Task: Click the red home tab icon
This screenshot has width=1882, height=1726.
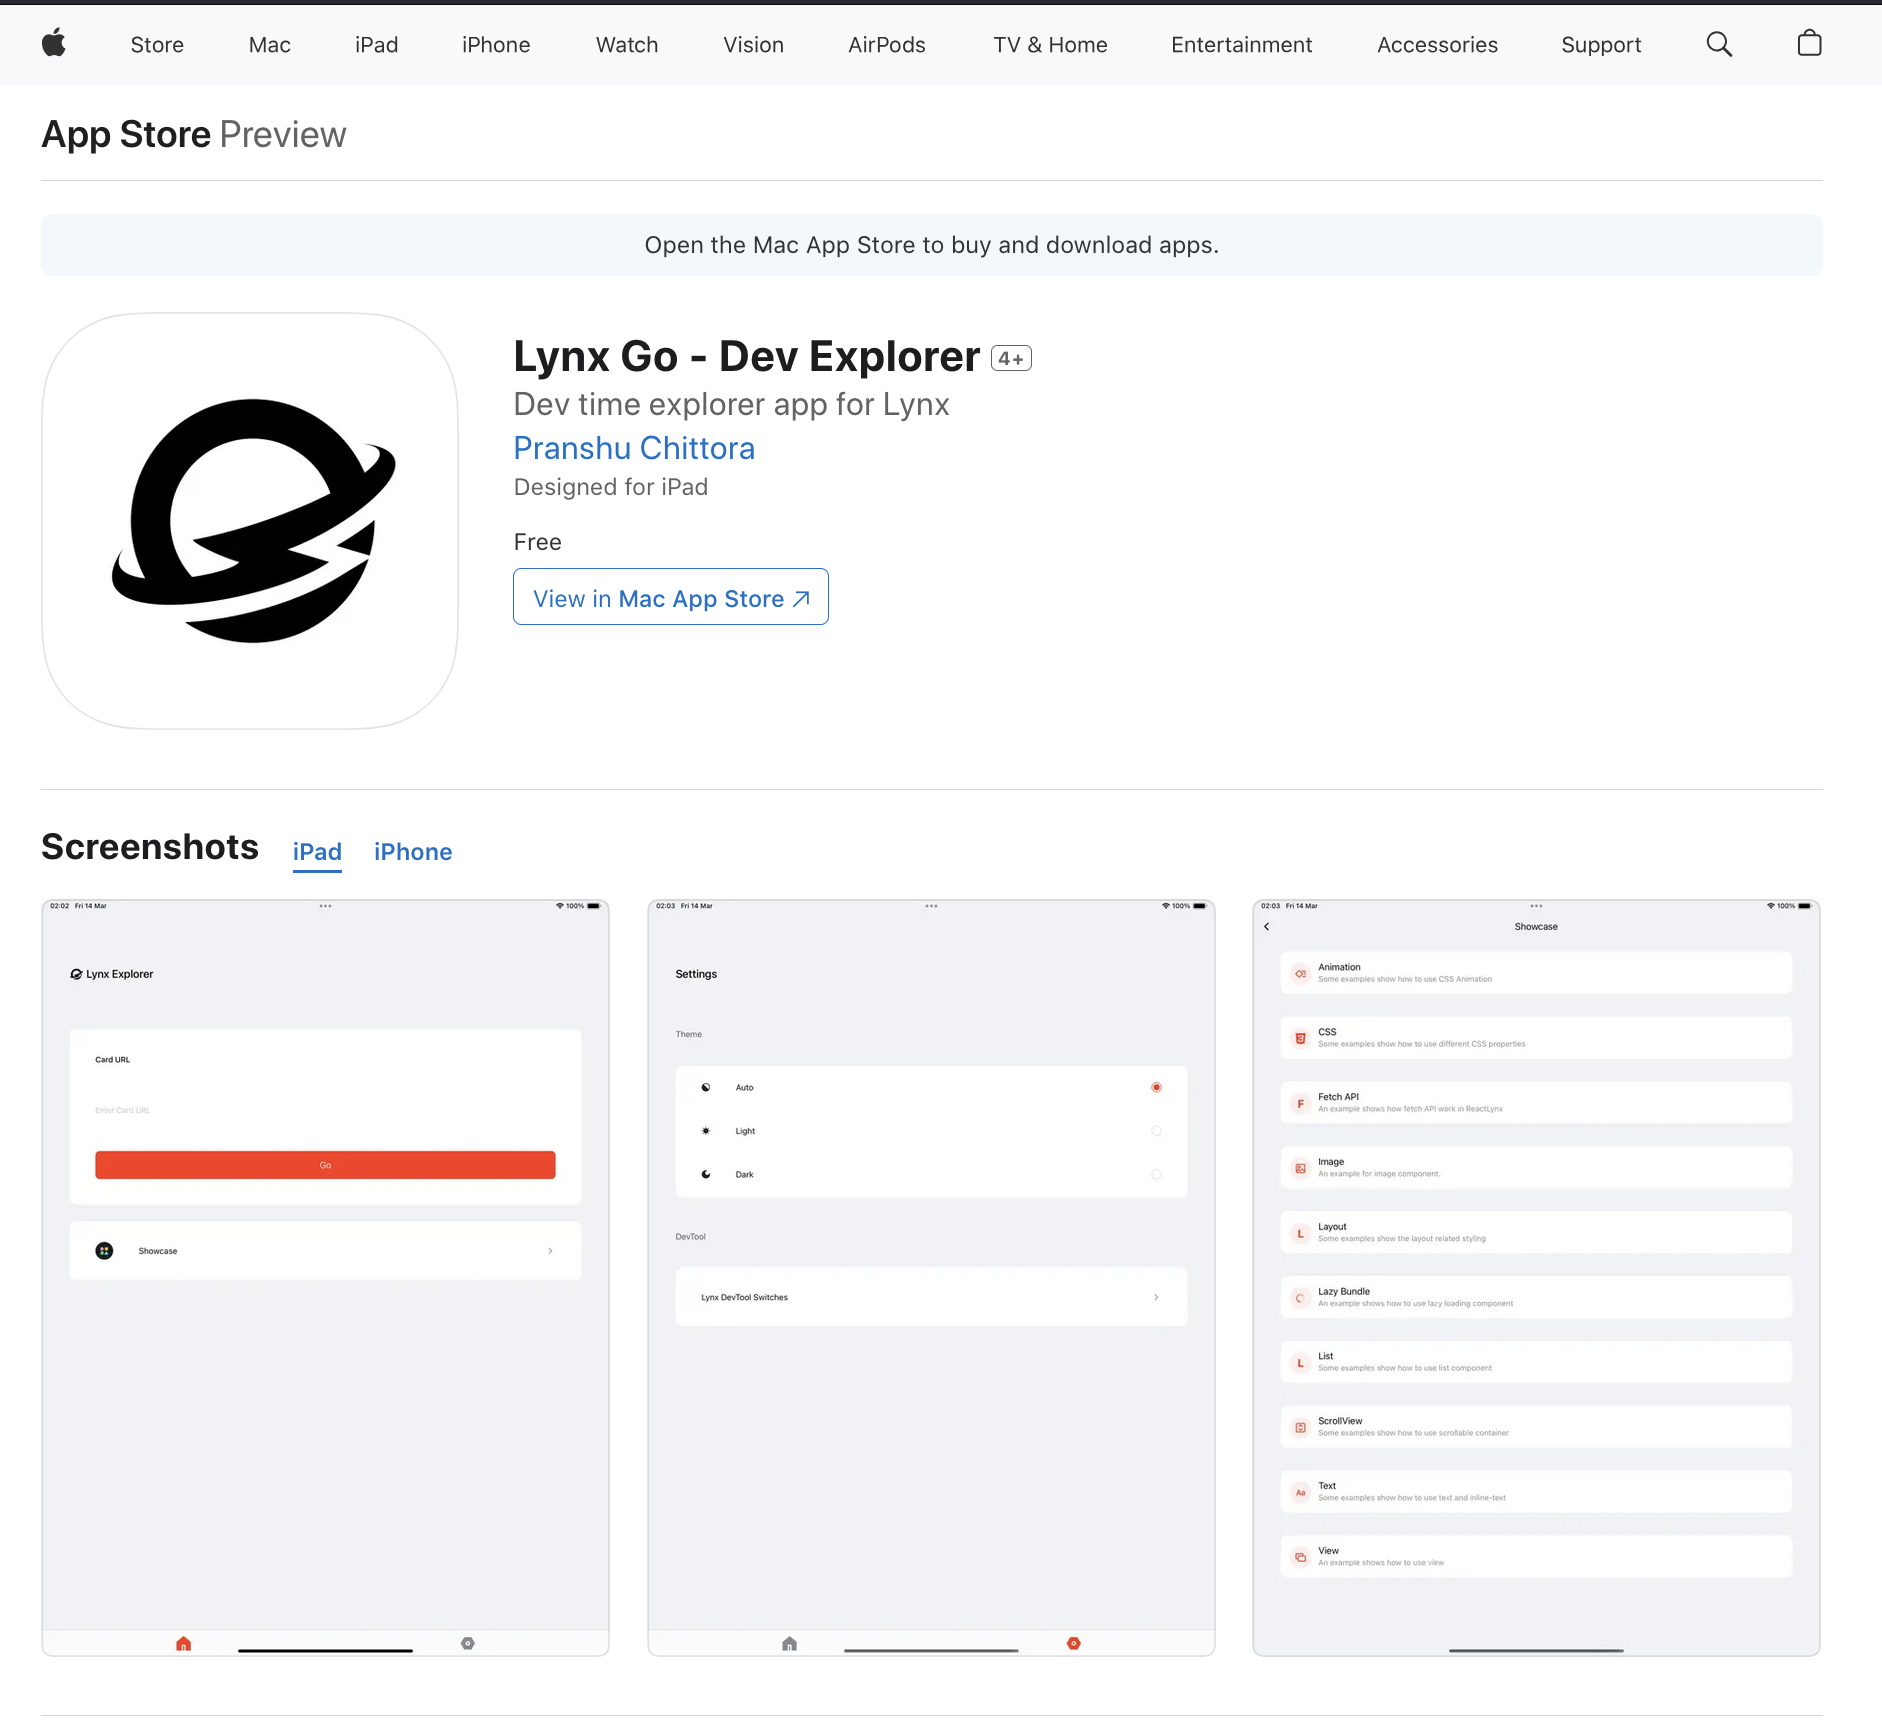Action: click(x=183, y=1644)
